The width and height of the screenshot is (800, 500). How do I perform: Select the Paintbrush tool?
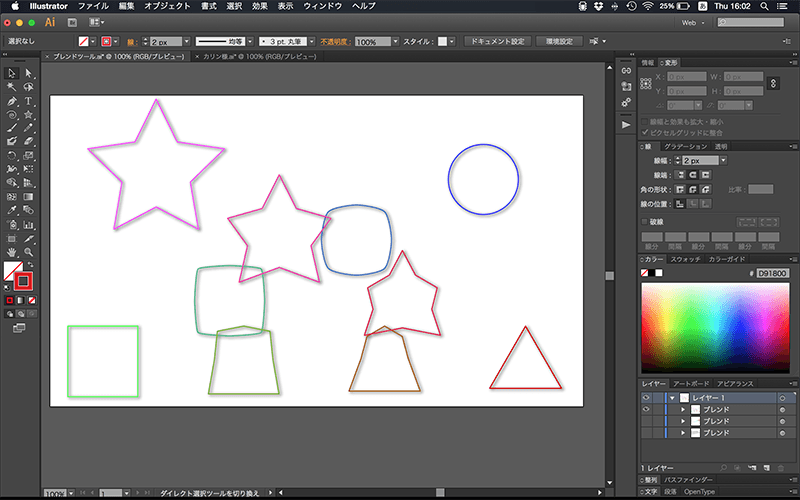(x=11, y=128)
